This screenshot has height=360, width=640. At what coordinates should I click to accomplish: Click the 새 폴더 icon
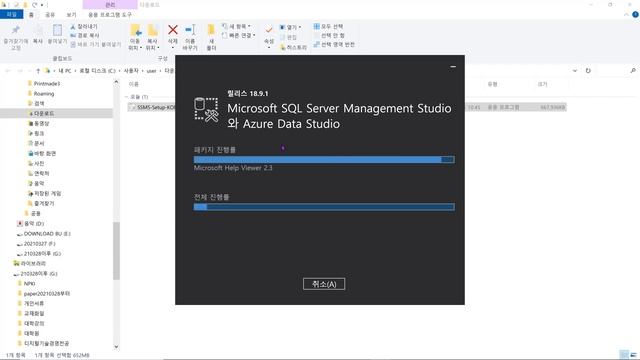(x=211, y=30)
